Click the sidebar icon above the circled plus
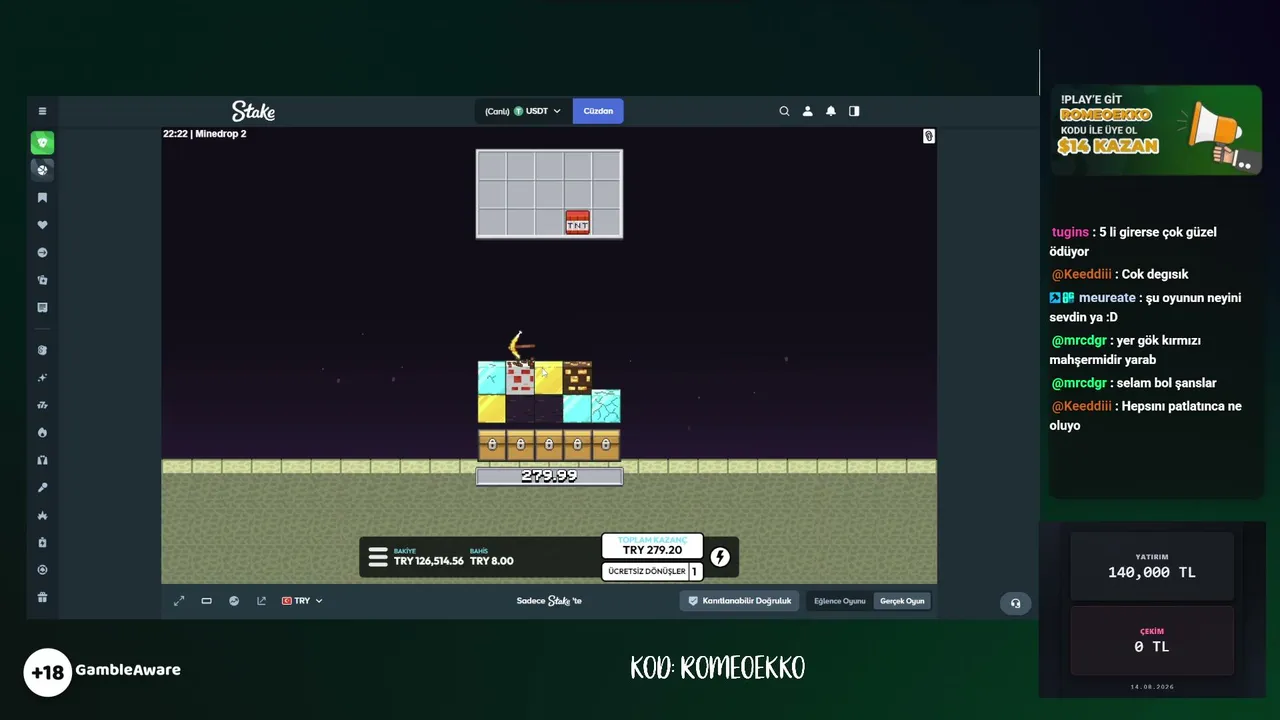The image size is (1280, 720). click(42, 542)
